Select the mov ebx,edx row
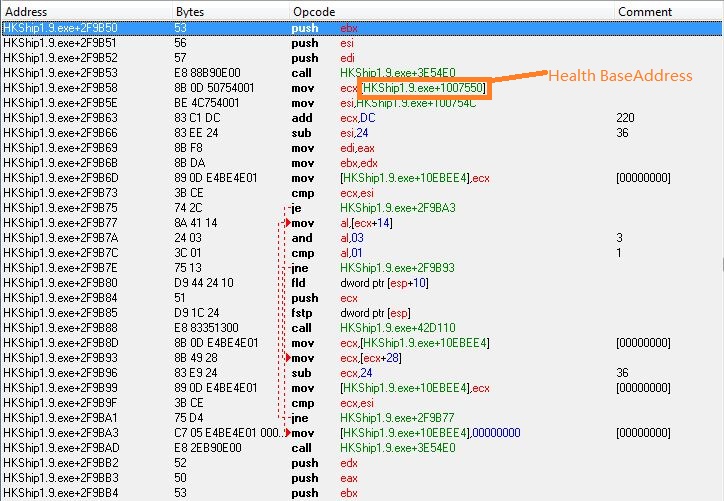Viewport: 724px width, 501px height. click(362, 163)
